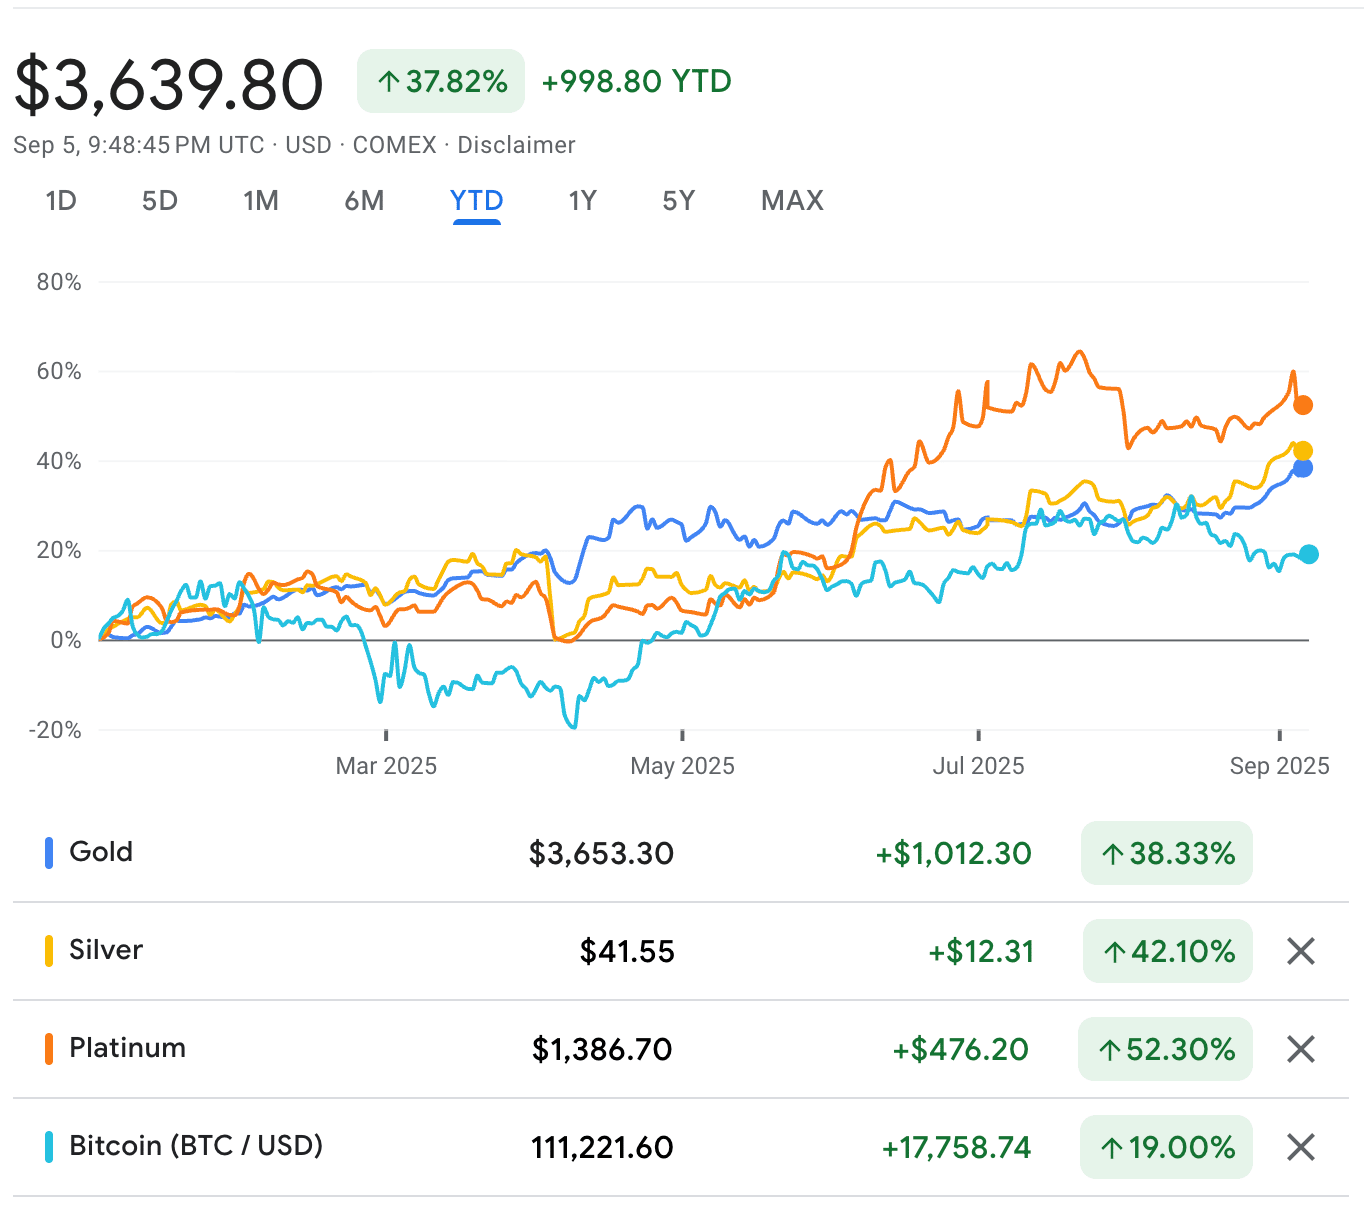Viewport: 1364px width, 1218px height.
Task: Remove Bitcoin from the comparison list
Action: [1300, 1147]
